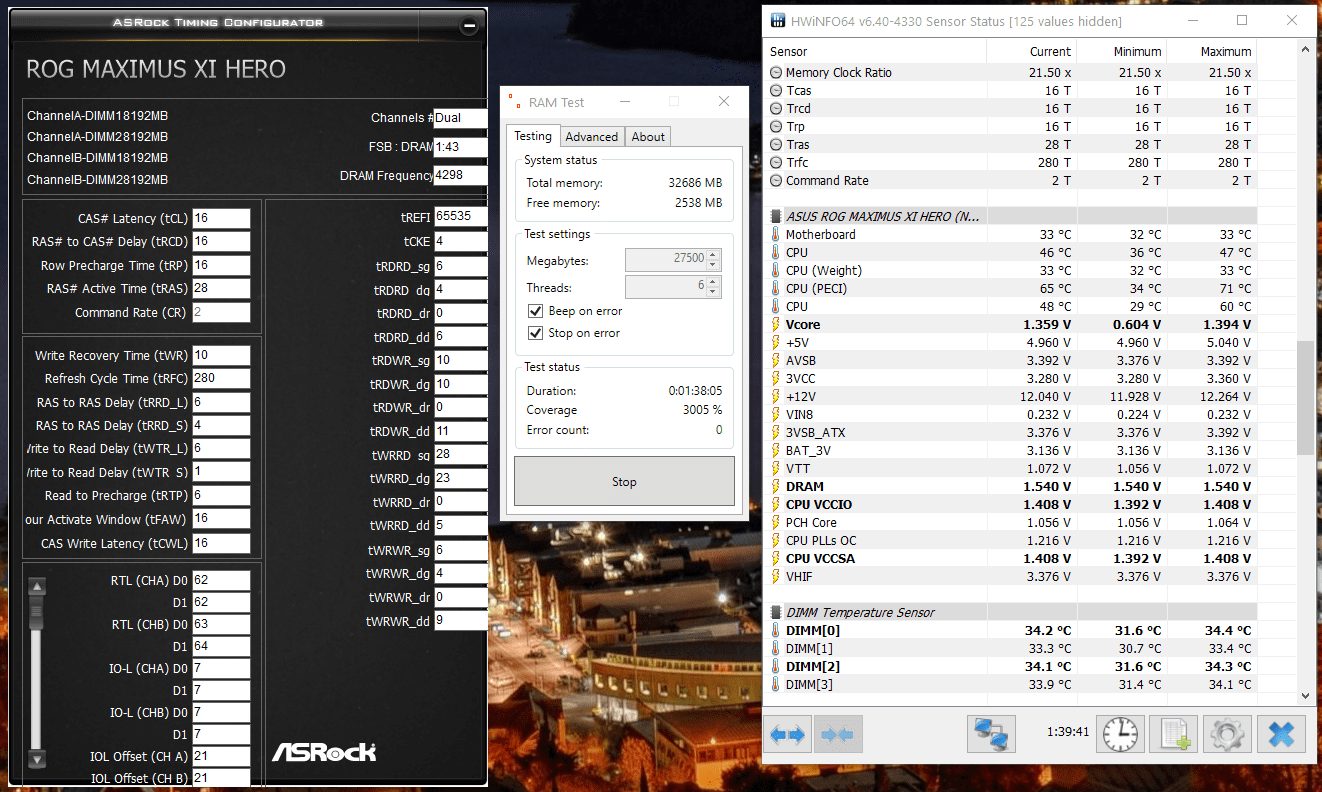Screen dimensions: 1322x792
Task: Decrease Megabytes with the stepper down arrow
Action: 712,266
